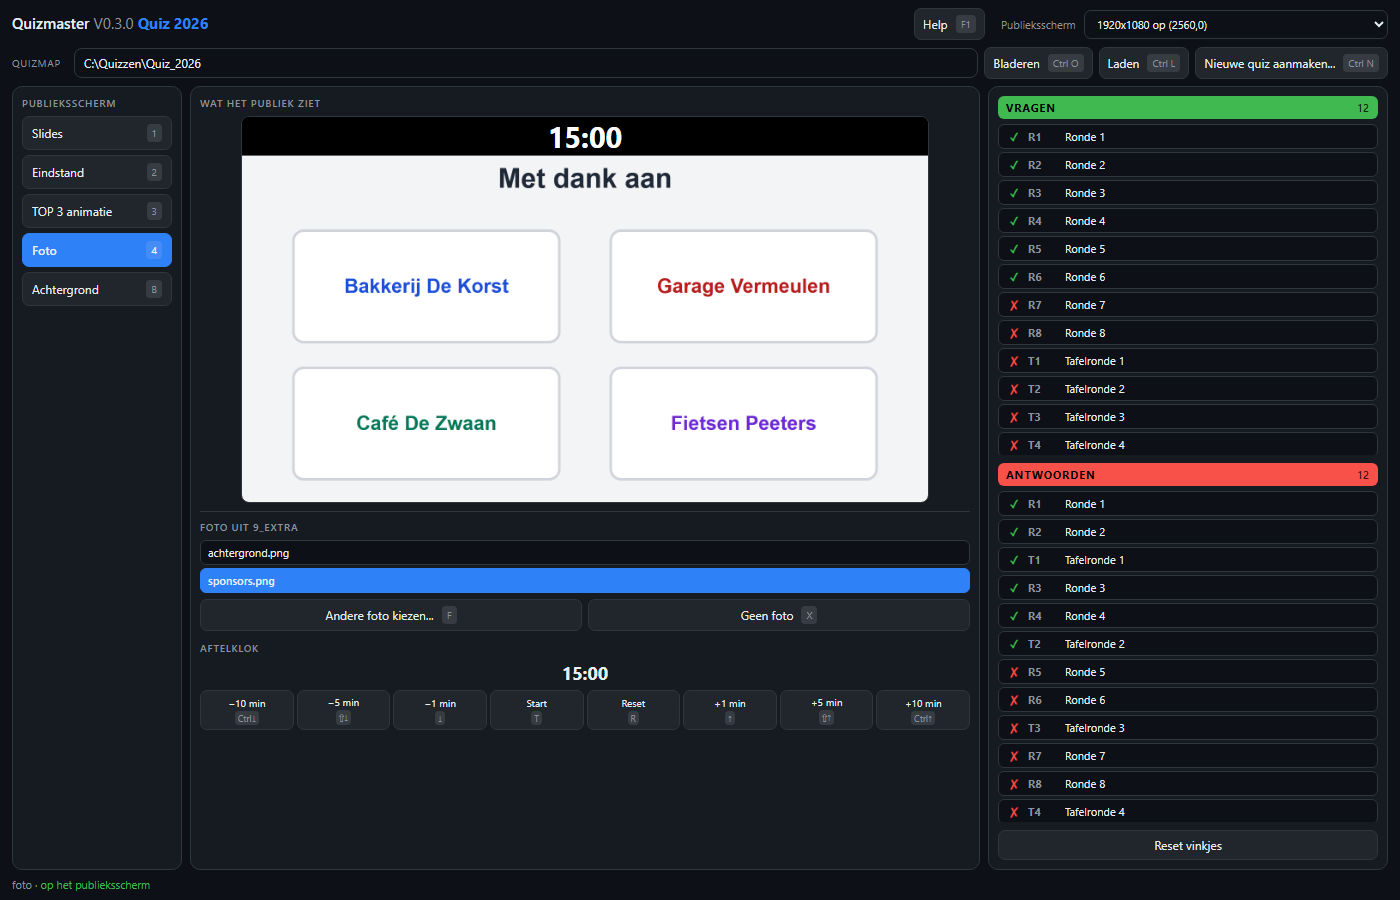Add 10 minutes to the countdown
This screenshot has width=1400, height=900.
tap(923, 710)
